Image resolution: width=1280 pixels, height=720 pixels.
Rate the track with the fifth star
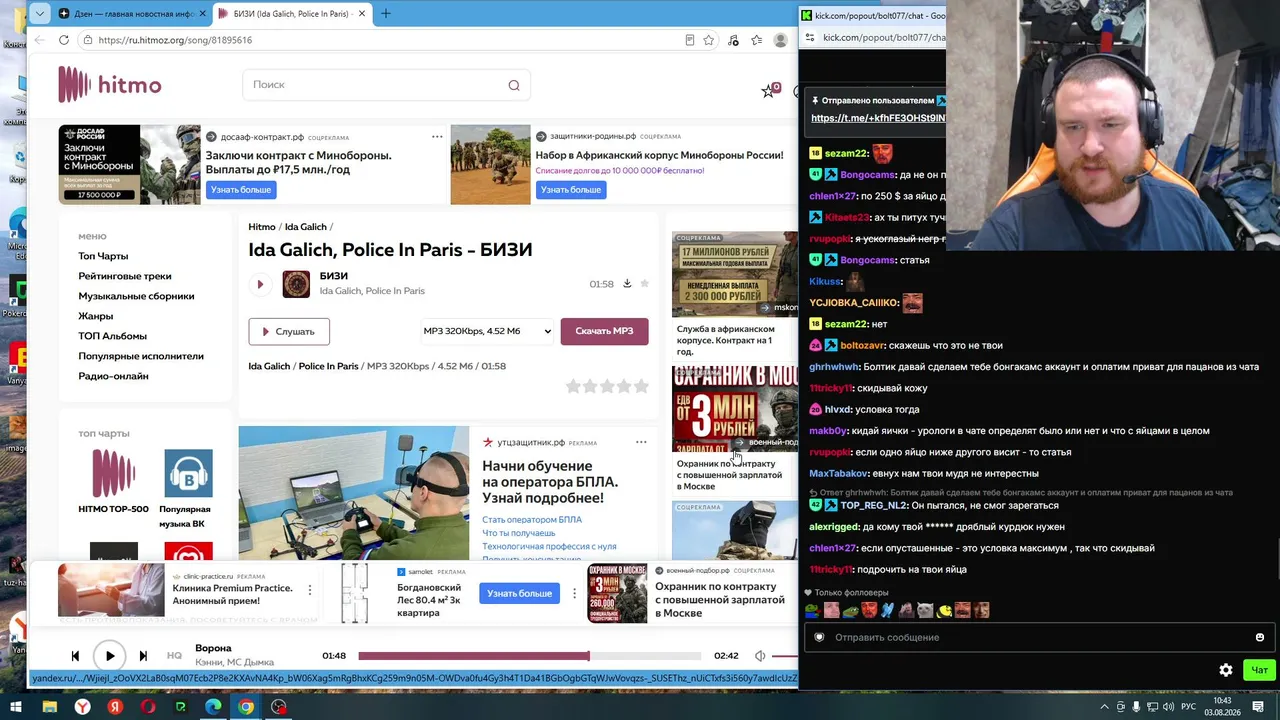coord(641,386)
